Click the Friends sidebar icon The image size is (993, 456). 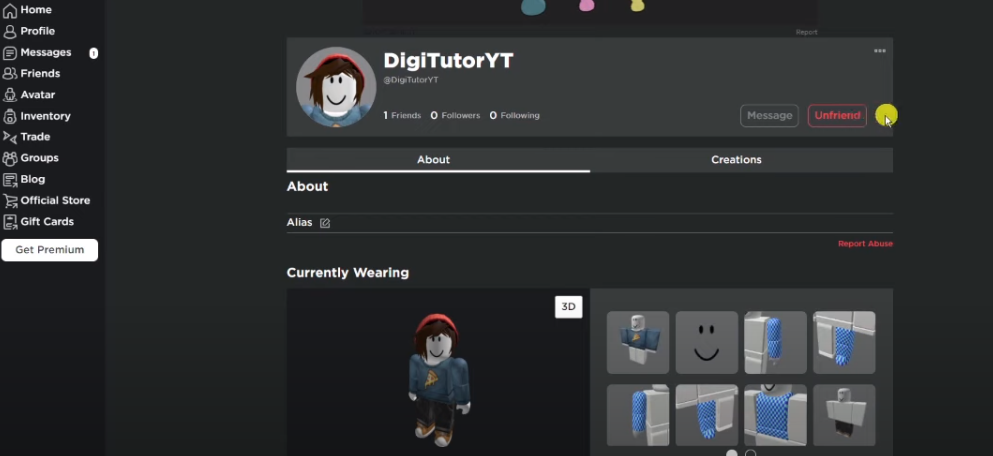click(9, 73)
